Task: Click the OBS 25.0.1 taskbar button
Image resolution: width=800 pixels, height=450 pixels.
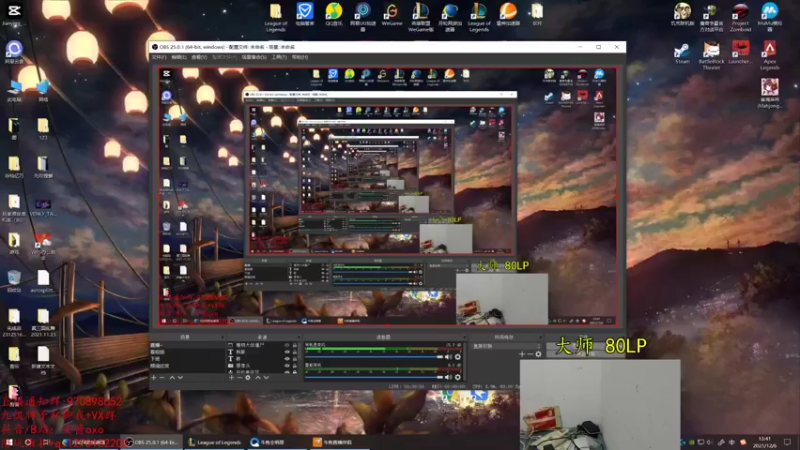Action: (x=152, y=442)
